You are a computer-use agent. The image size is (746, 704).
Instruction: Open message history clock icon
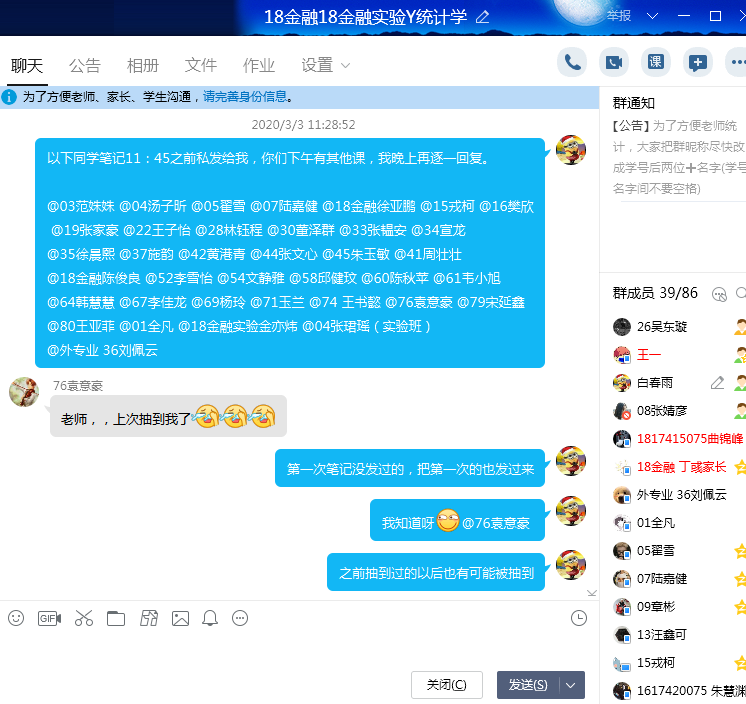(x=578, y=618)
